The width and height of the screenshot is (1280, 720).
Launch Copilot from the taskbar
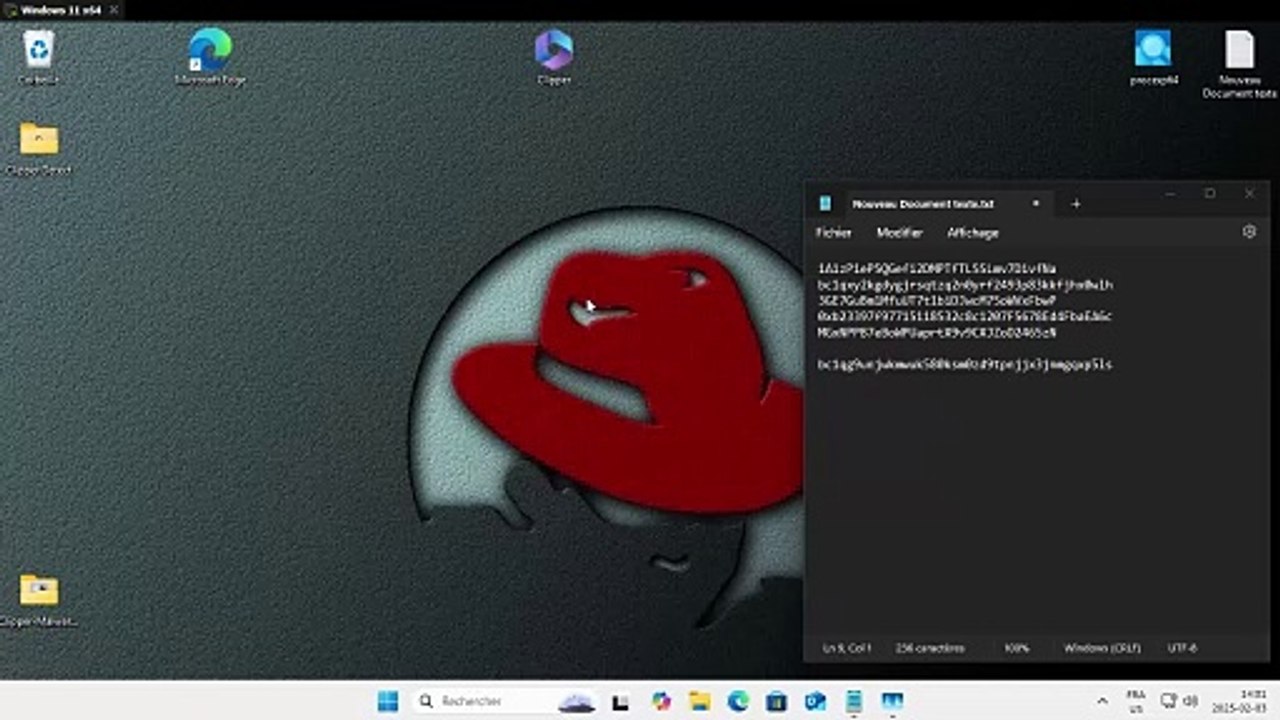click(x=660, y=701)
